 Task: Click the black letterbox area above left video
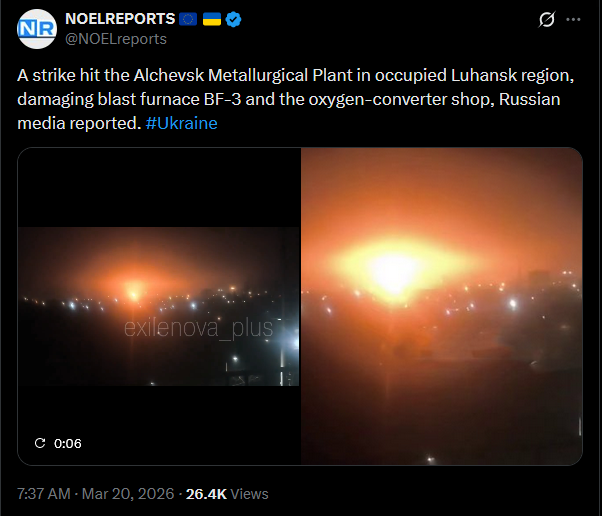(x=159, y=187)
